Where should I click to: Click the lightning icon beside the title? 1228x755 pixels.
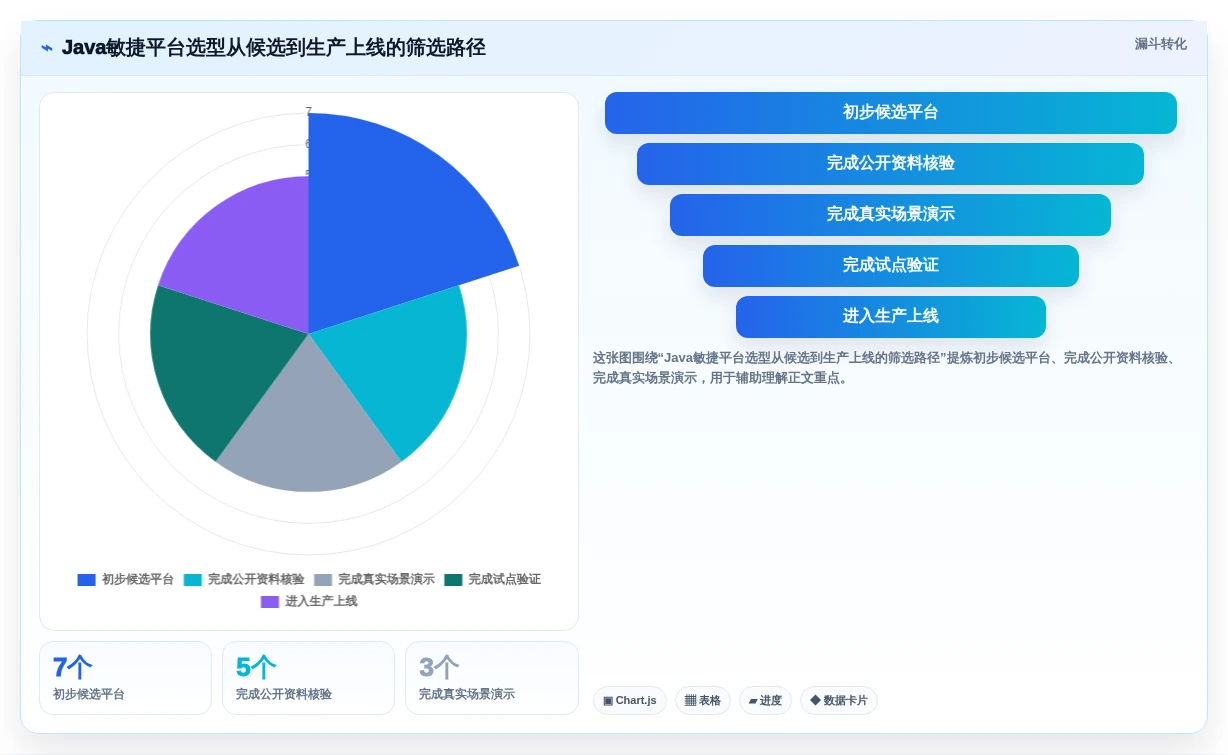(47, 48)
